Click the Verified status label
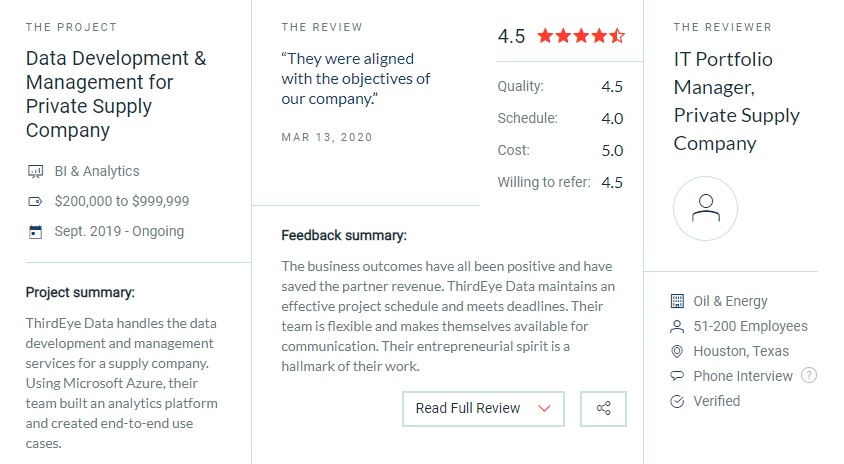 click(716, 401)
